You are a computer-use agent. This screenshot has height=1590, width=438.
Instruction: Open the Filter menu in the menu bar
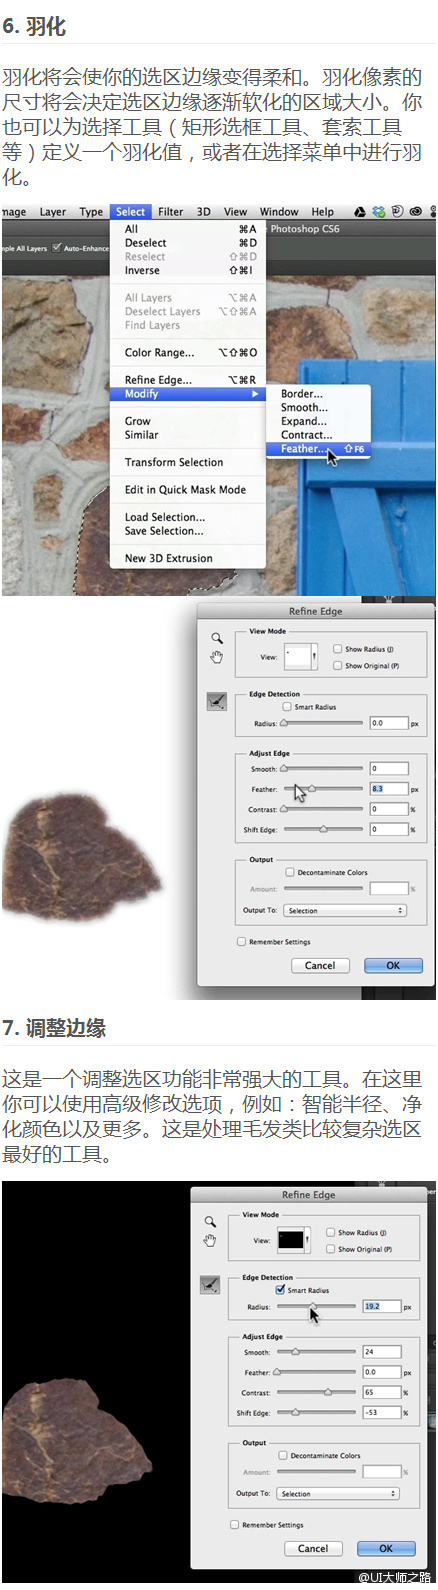pos(171,212)
